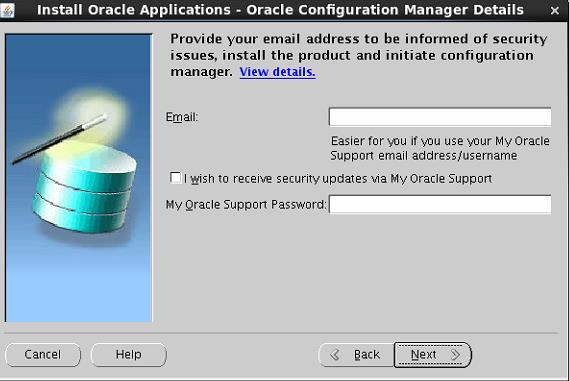Image resolution: width=569 pixels, height=381 pixels.
Task: Go Back to the previous wizard step
Action: (x=356, y=355)
